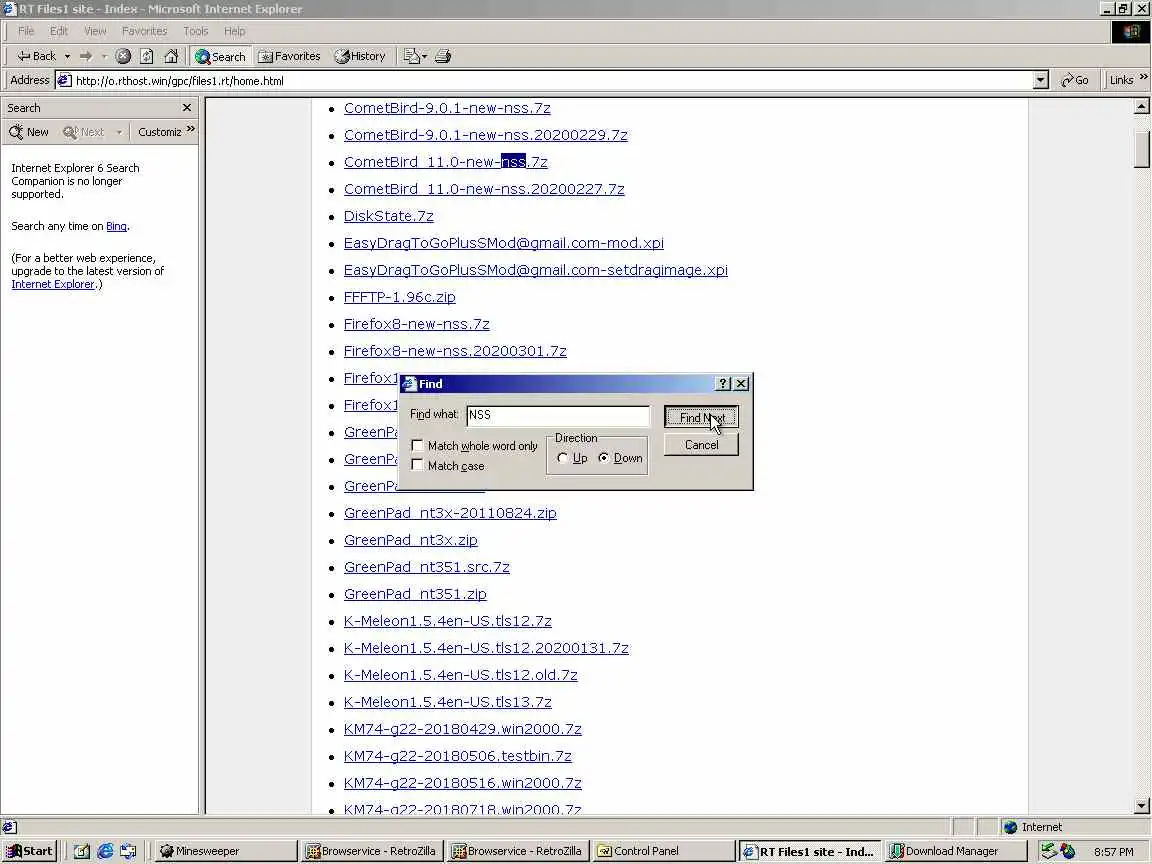Expand the Edit icon dropdown arrow
Viewport: 1152px width, 864px height.
[424, 56]
